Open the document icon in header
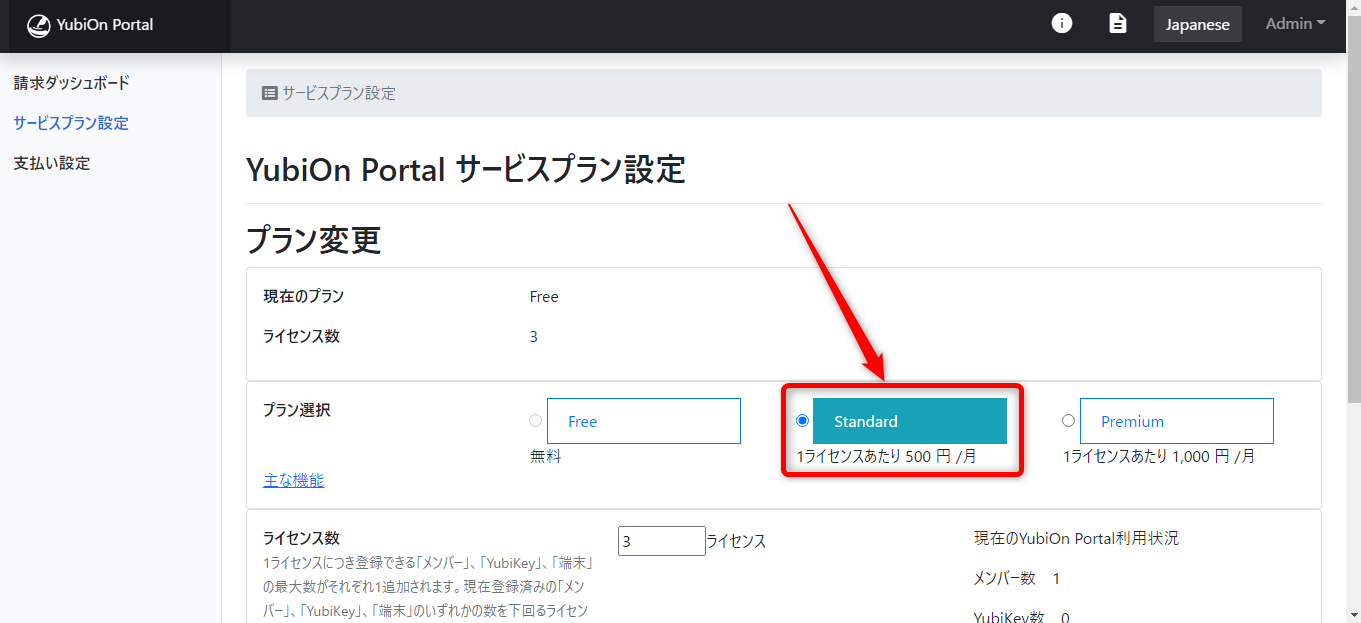Image resolution: width=1361 pixels, height=623 pixels. tap(1118, 23)
